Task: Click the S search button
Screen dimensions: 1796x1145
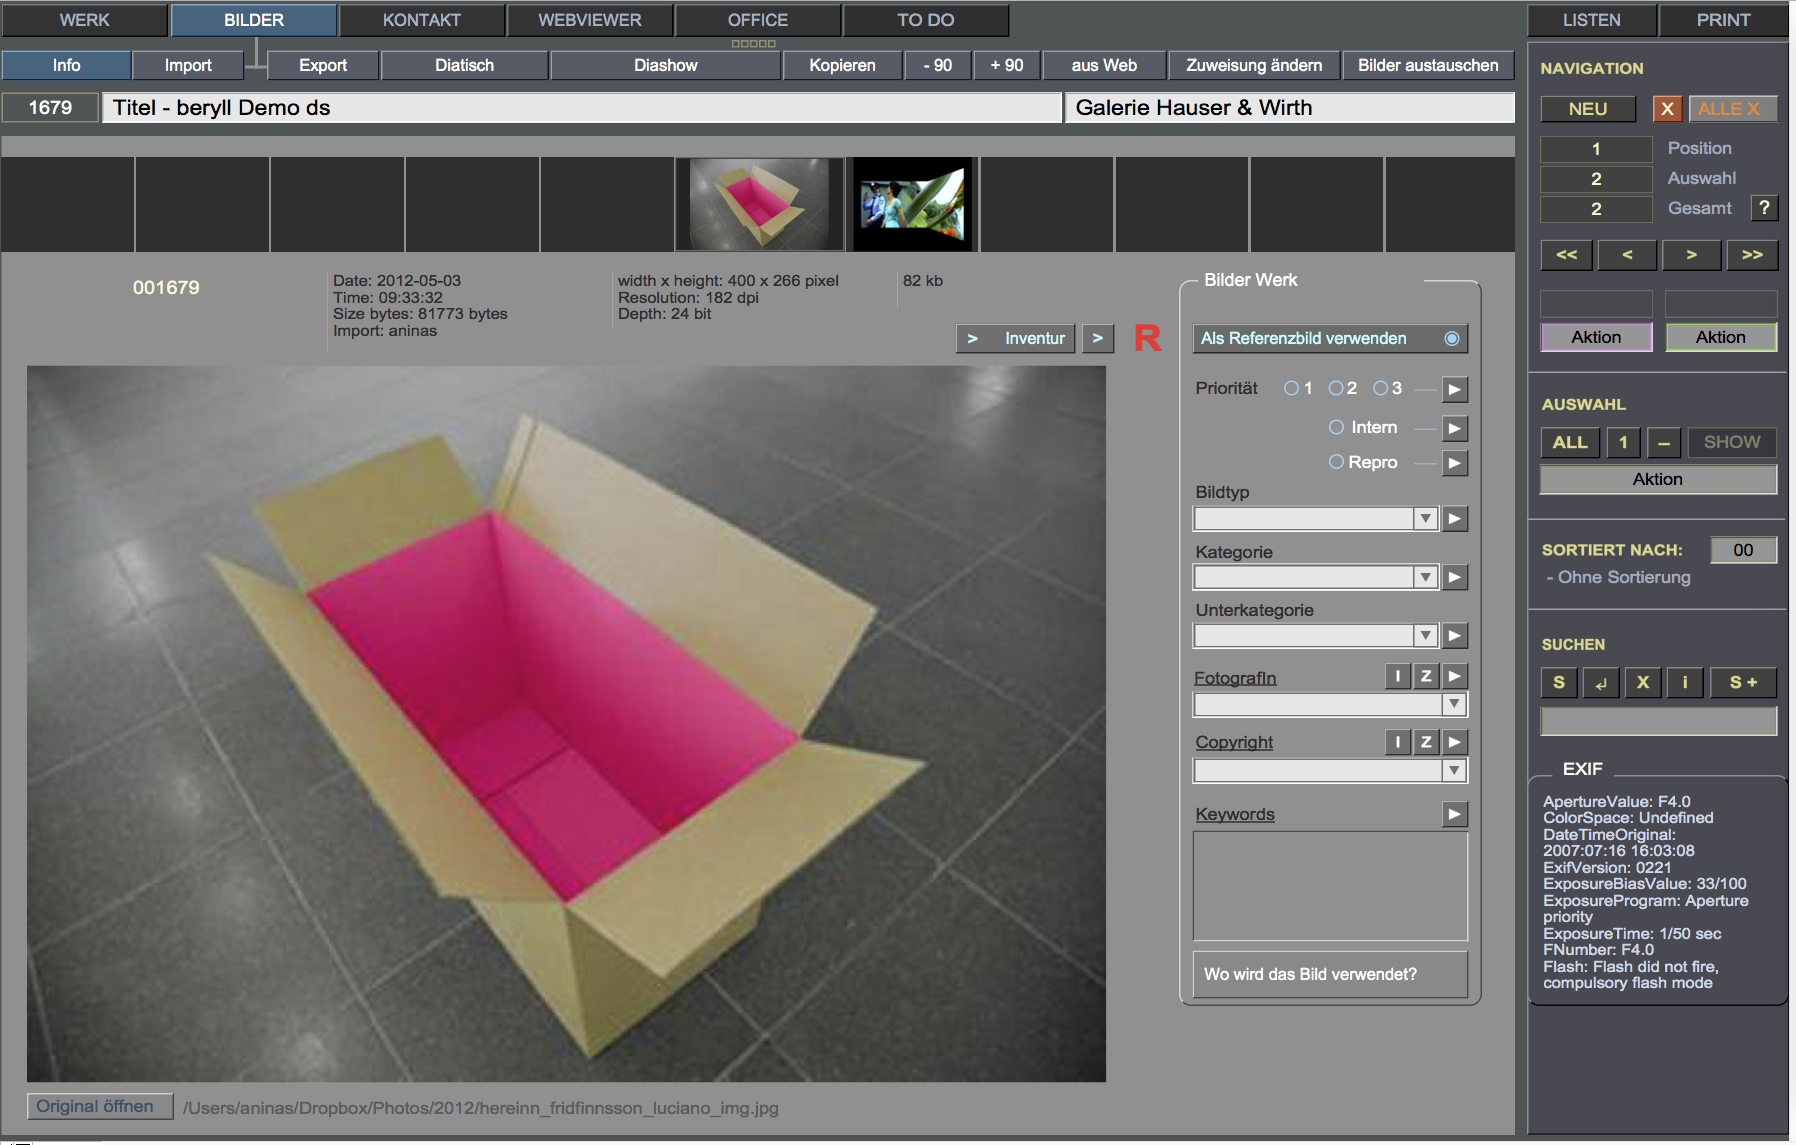Action: (x=1558, y=682)
